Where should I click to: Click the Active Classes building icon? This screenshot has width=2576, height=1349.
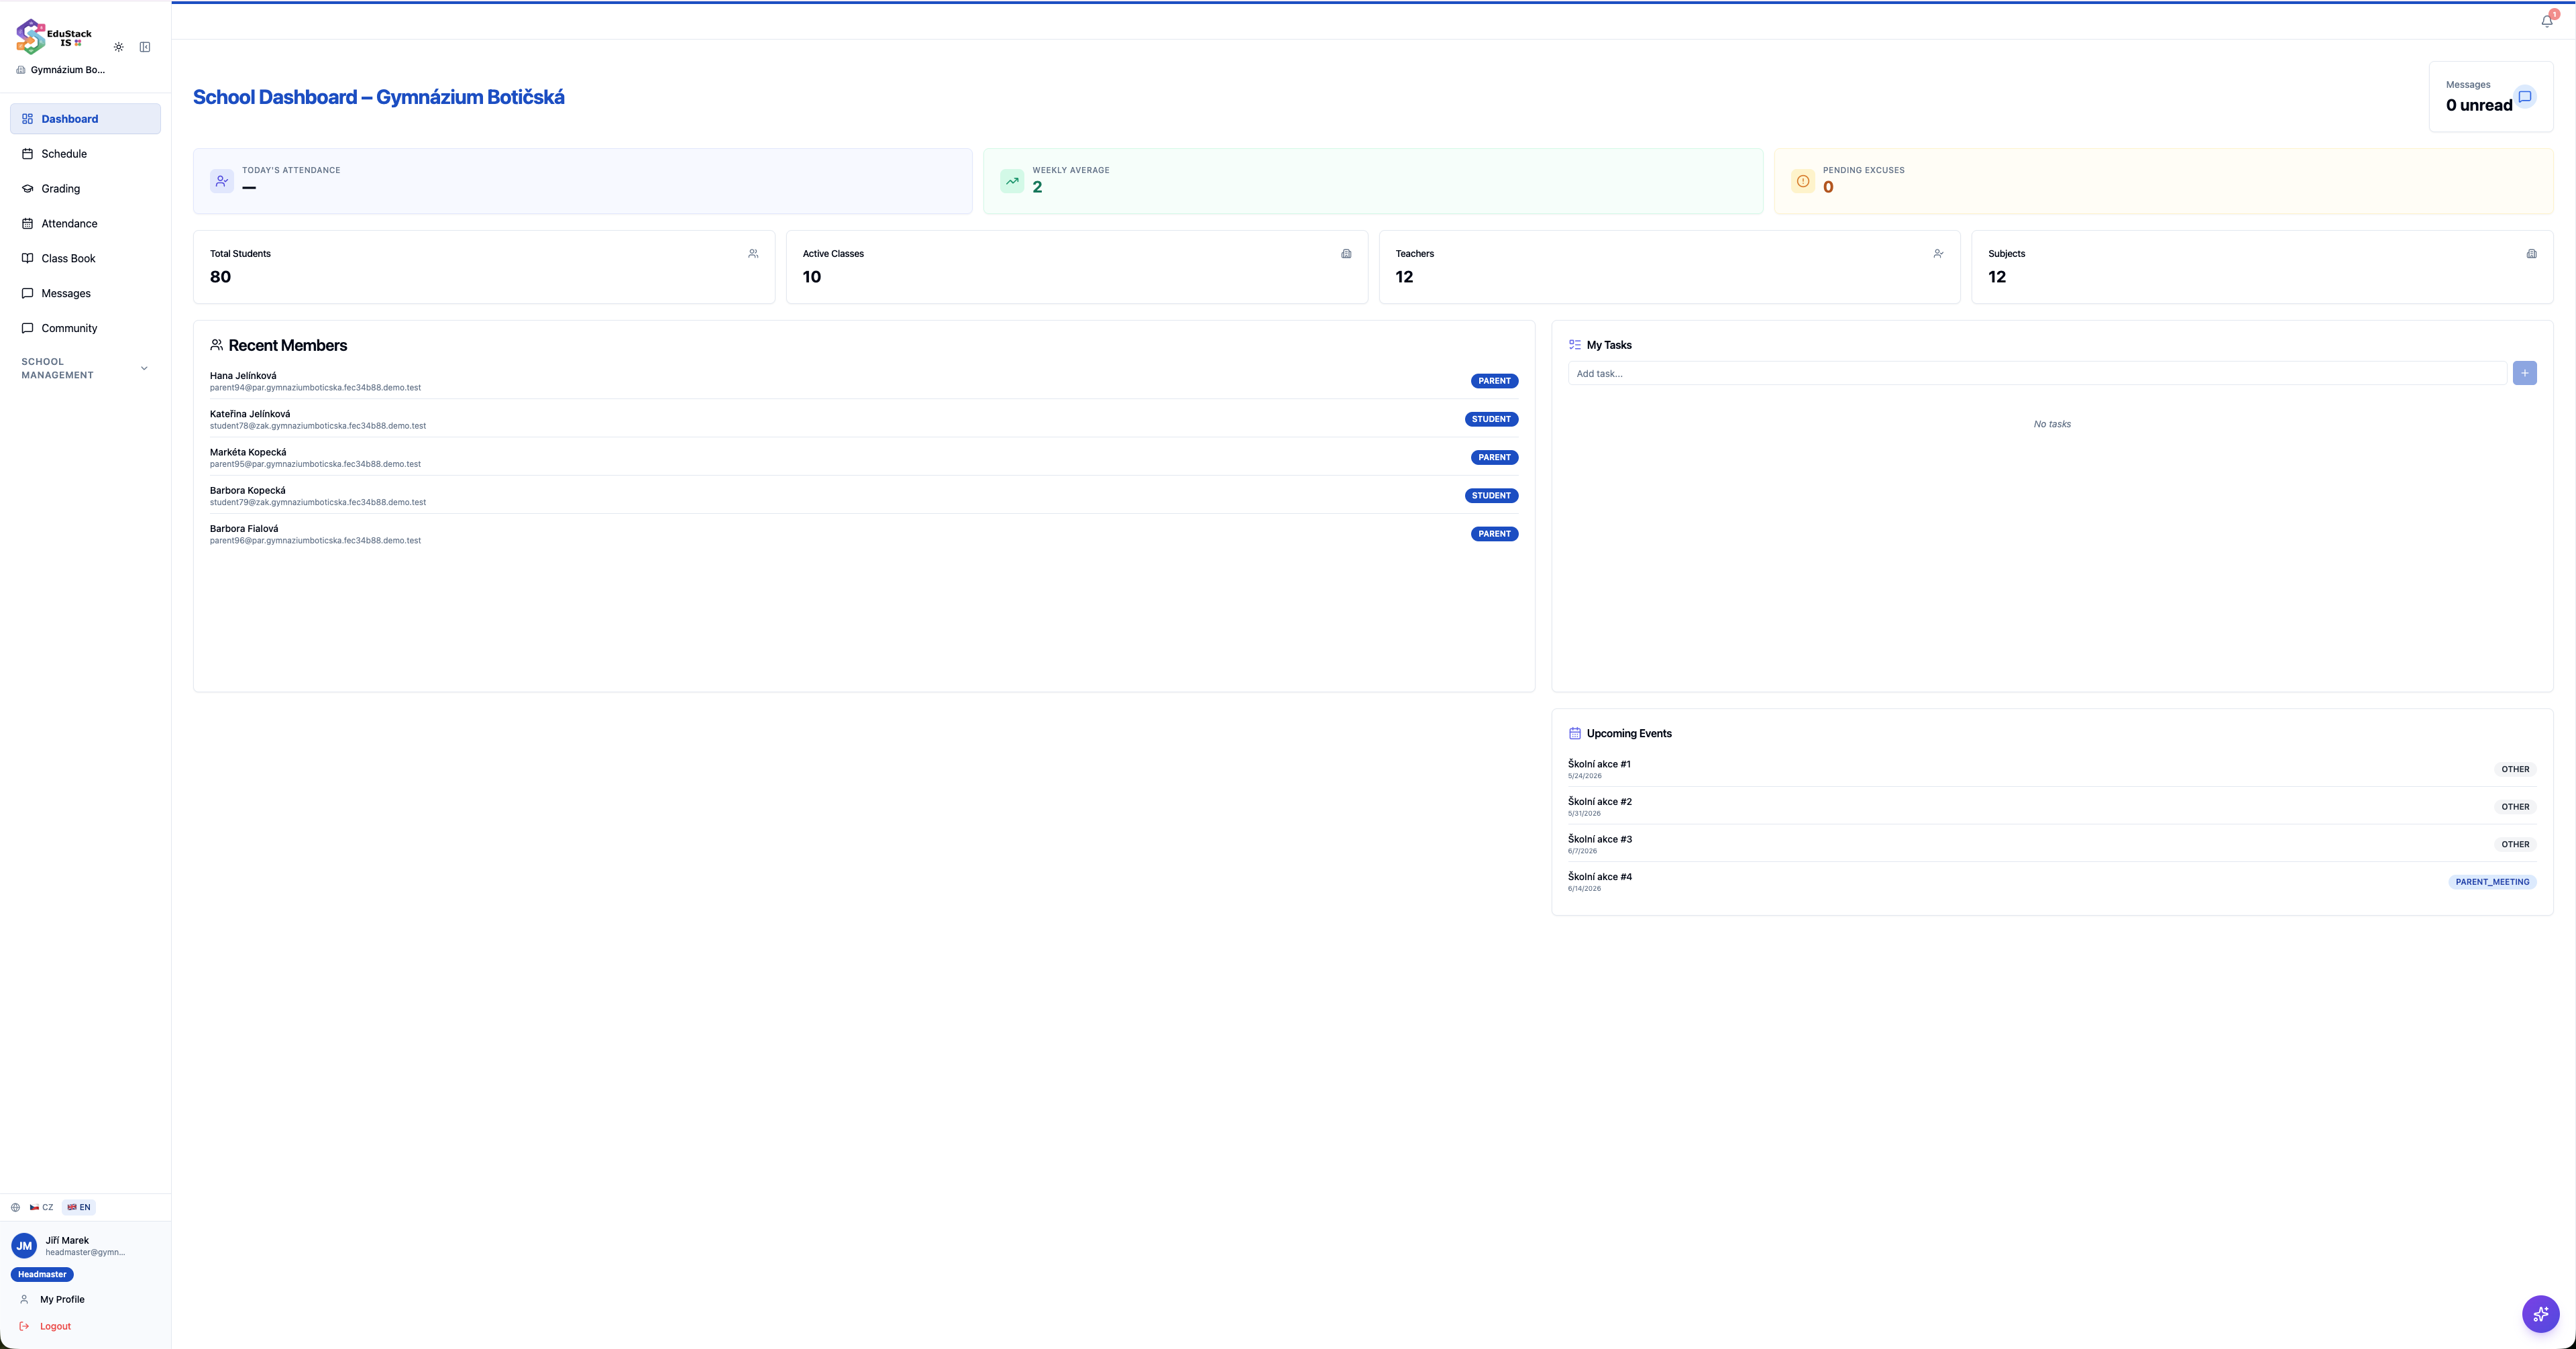click(x=1346, y=254)
